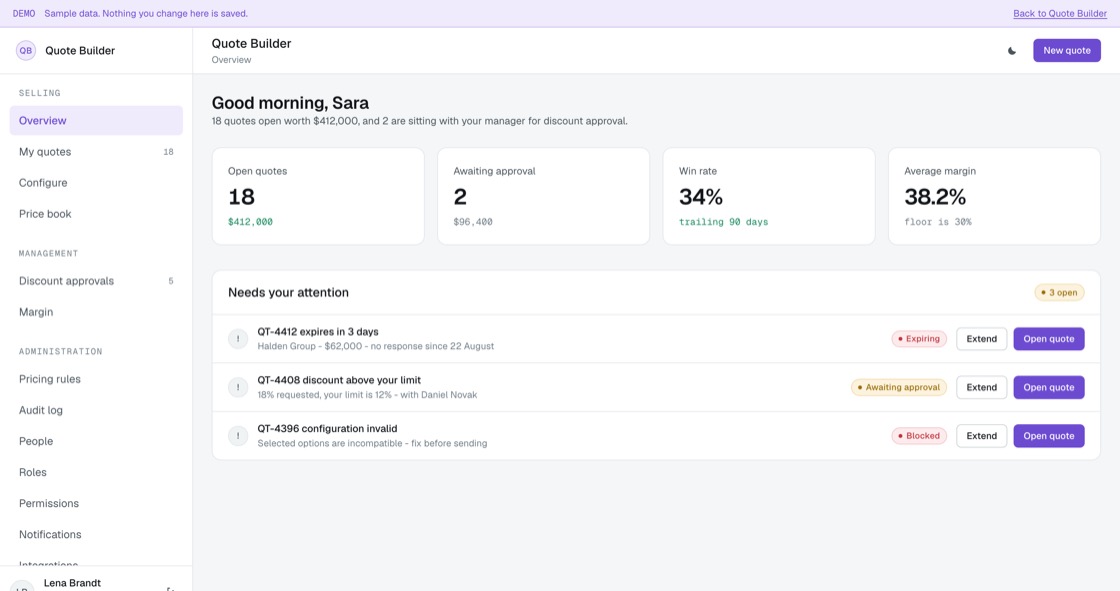Viewport: 1120px width, 591px height.
Task: Navigate to Margin page
Action: point(96,312)
